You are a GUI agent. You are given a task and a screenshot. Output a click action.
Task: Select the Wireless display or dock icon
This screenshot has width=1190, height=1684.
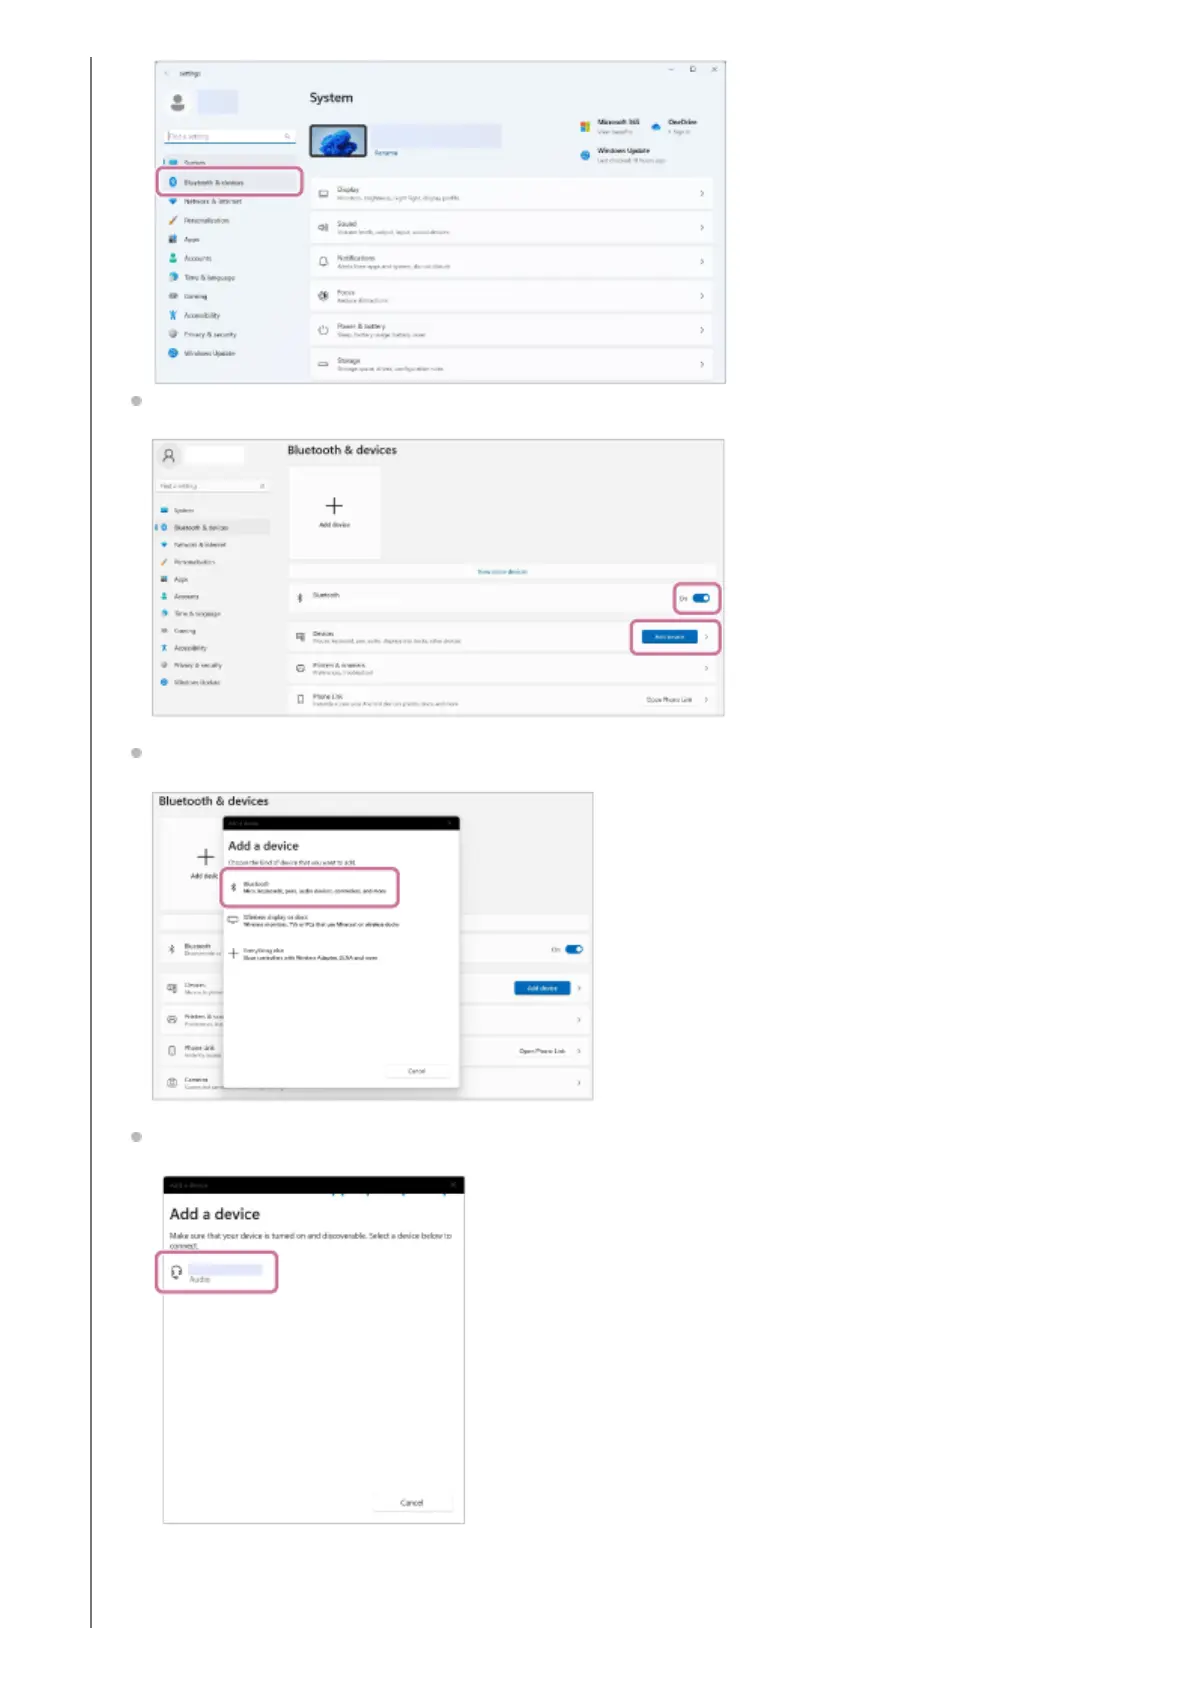tap(233, 920)
